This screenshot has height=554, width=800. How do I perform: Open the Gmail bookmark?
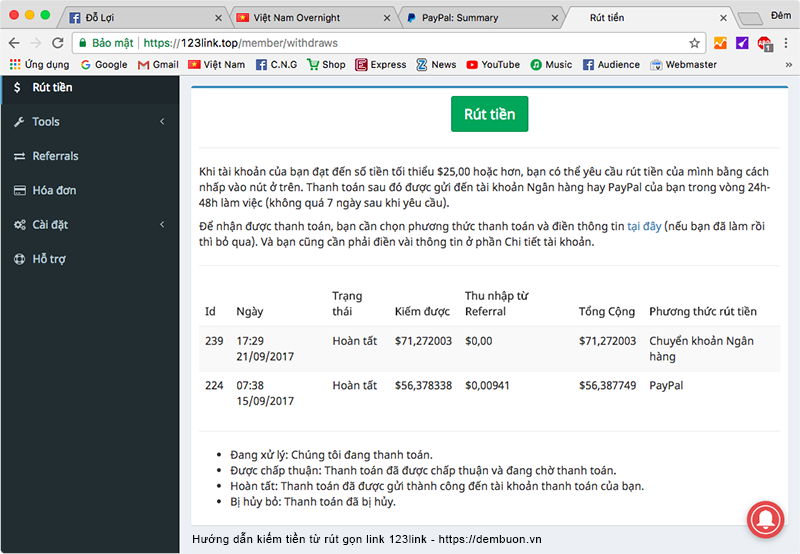click(x=157, y=65)
